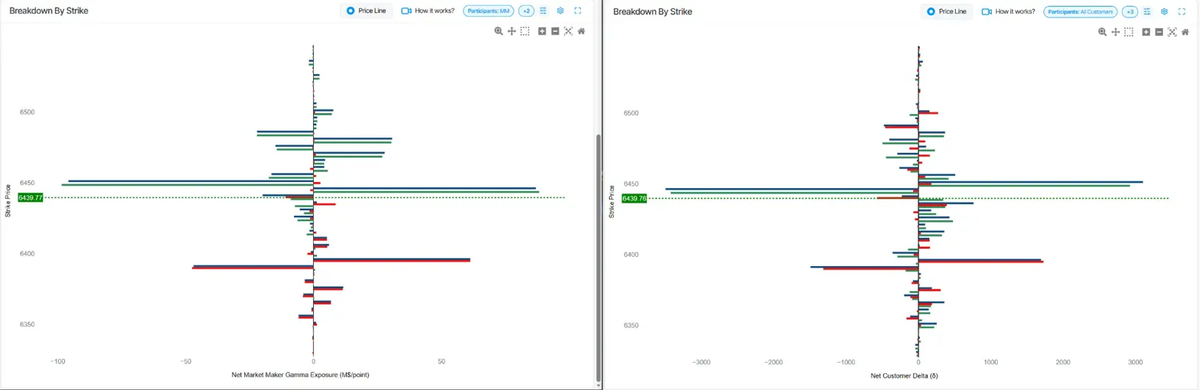Click the 6439.77 price marker label
The height and width of the screenshot is (390, 1200).
pos(31,198)
